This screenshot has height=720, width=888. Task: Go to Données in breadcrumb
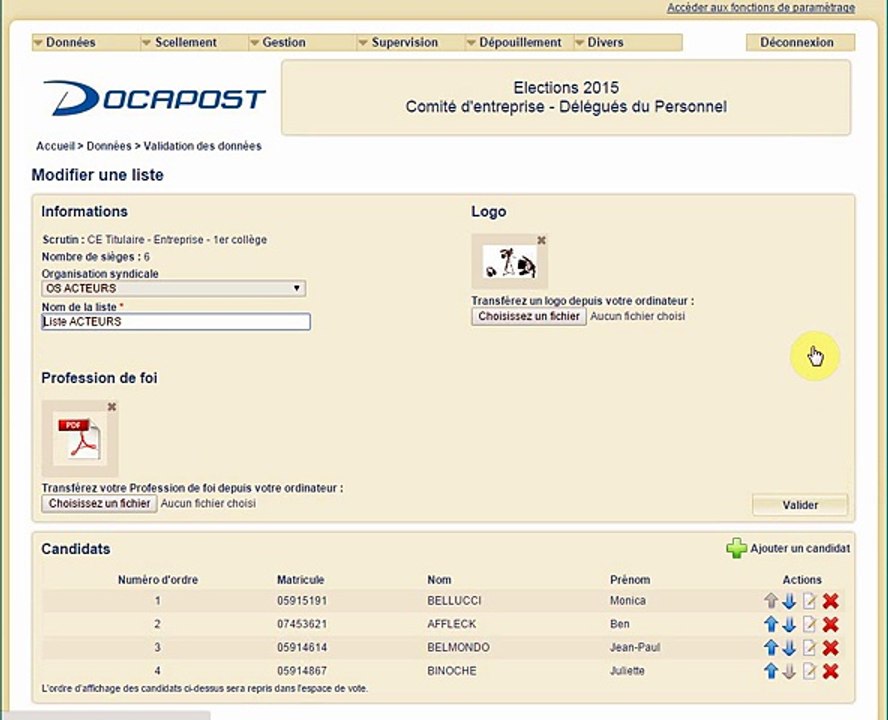point(109,146)
